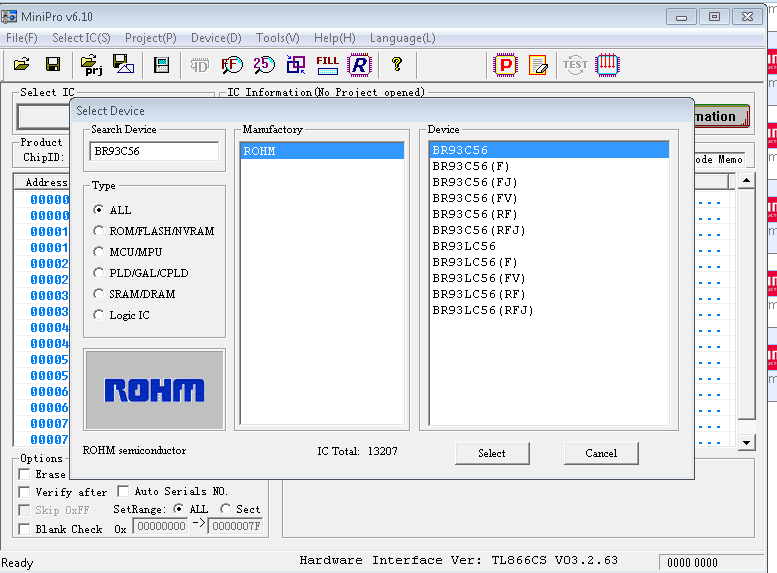Click the 25 flash detect icon

(264, 64)
